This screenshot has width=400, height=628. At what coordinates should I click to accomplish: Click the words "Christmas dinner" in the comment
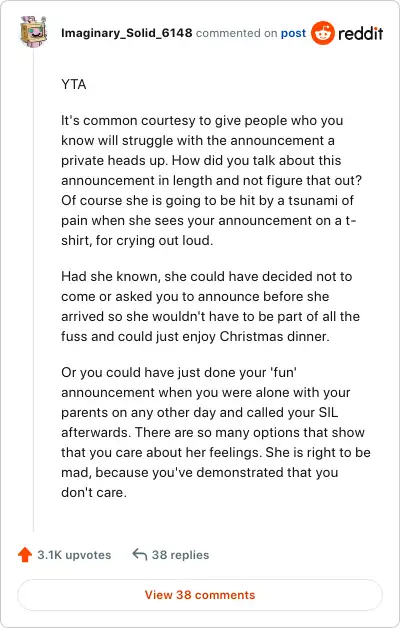pos(274,336)
